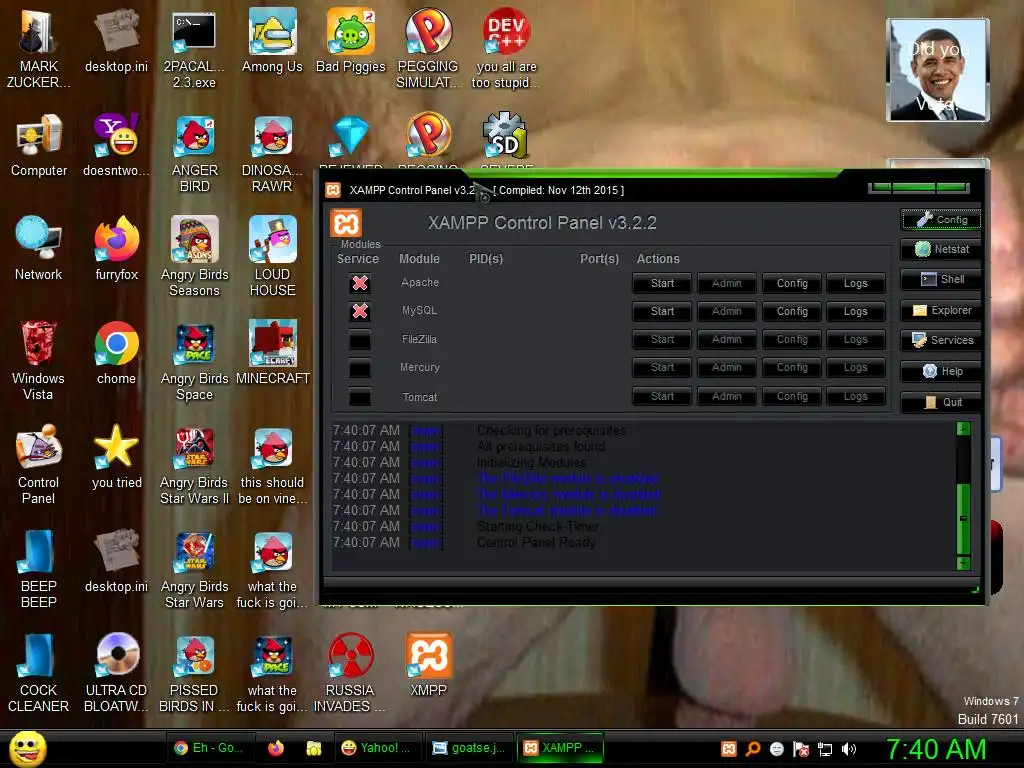Select the MINECRAFT desktop icon
This screenshot has height=768, width=1024.
pyautogui.click(x=272, y=353)
